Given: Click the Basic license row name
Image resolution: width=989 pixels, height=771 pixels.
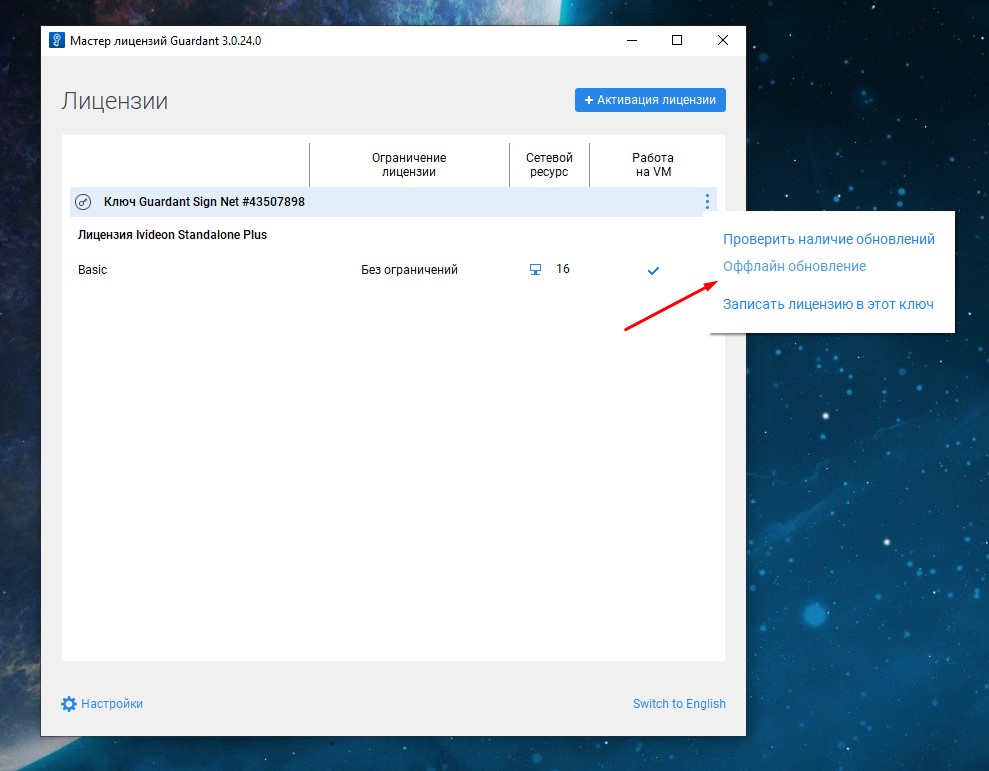Looking at the screenshot, I should pyautogui.click(x=93, y=269).
